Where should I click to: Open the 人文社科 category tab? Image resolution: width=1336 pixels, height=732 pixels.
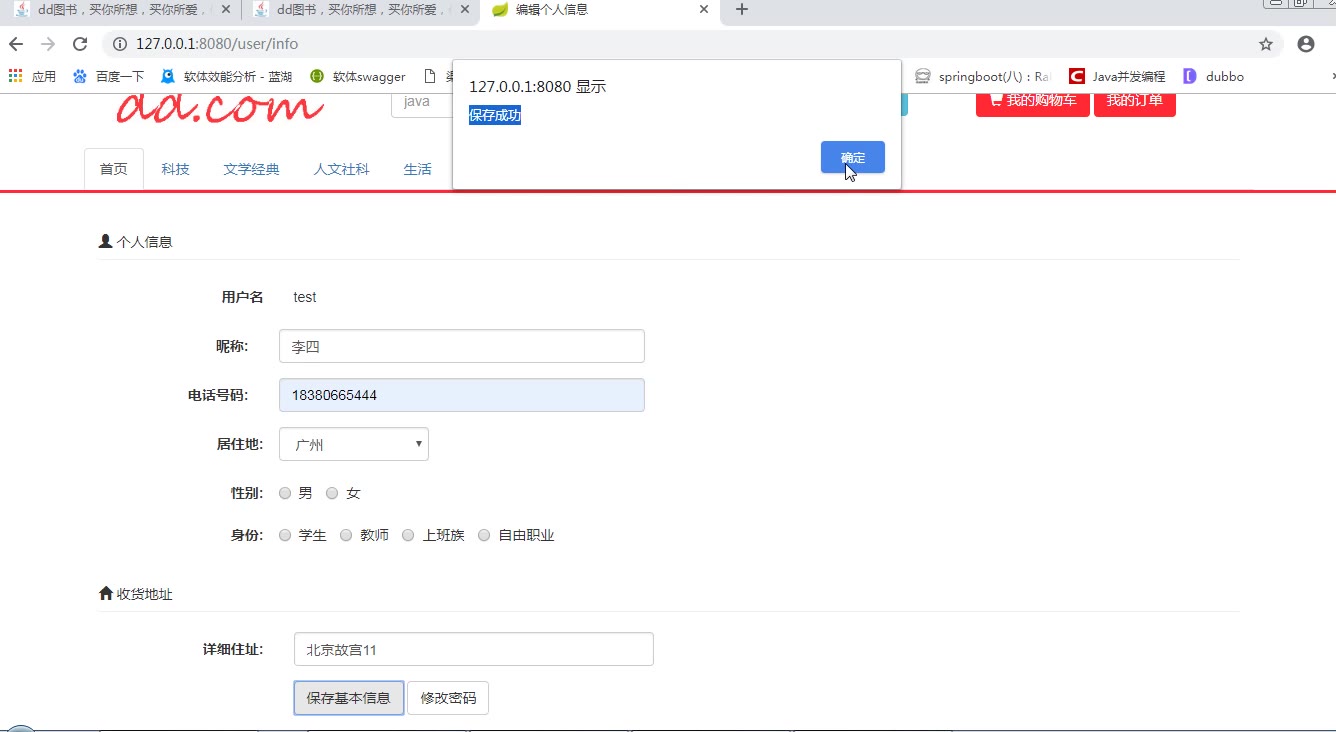tap(341, 169)
